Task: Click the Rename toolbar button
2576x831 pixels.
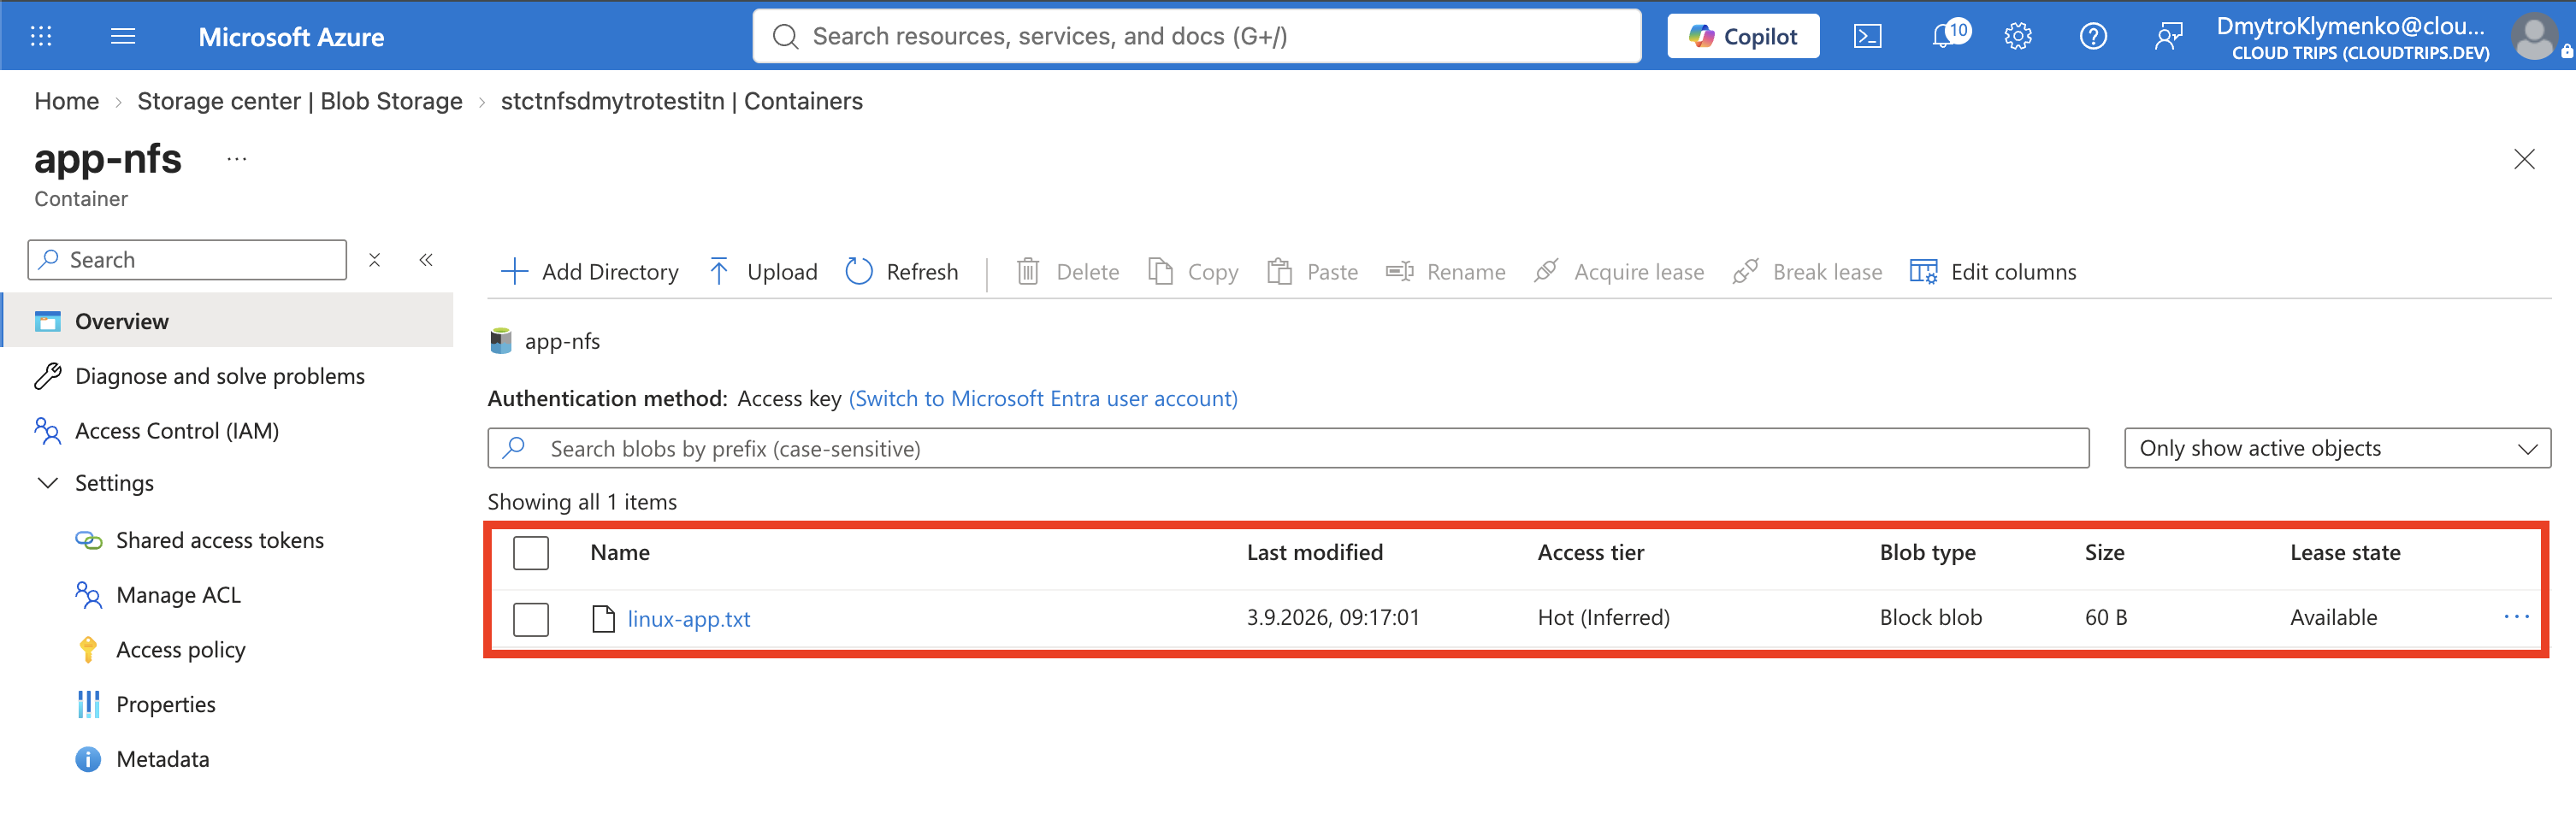Action: [x=1445, y=272]
